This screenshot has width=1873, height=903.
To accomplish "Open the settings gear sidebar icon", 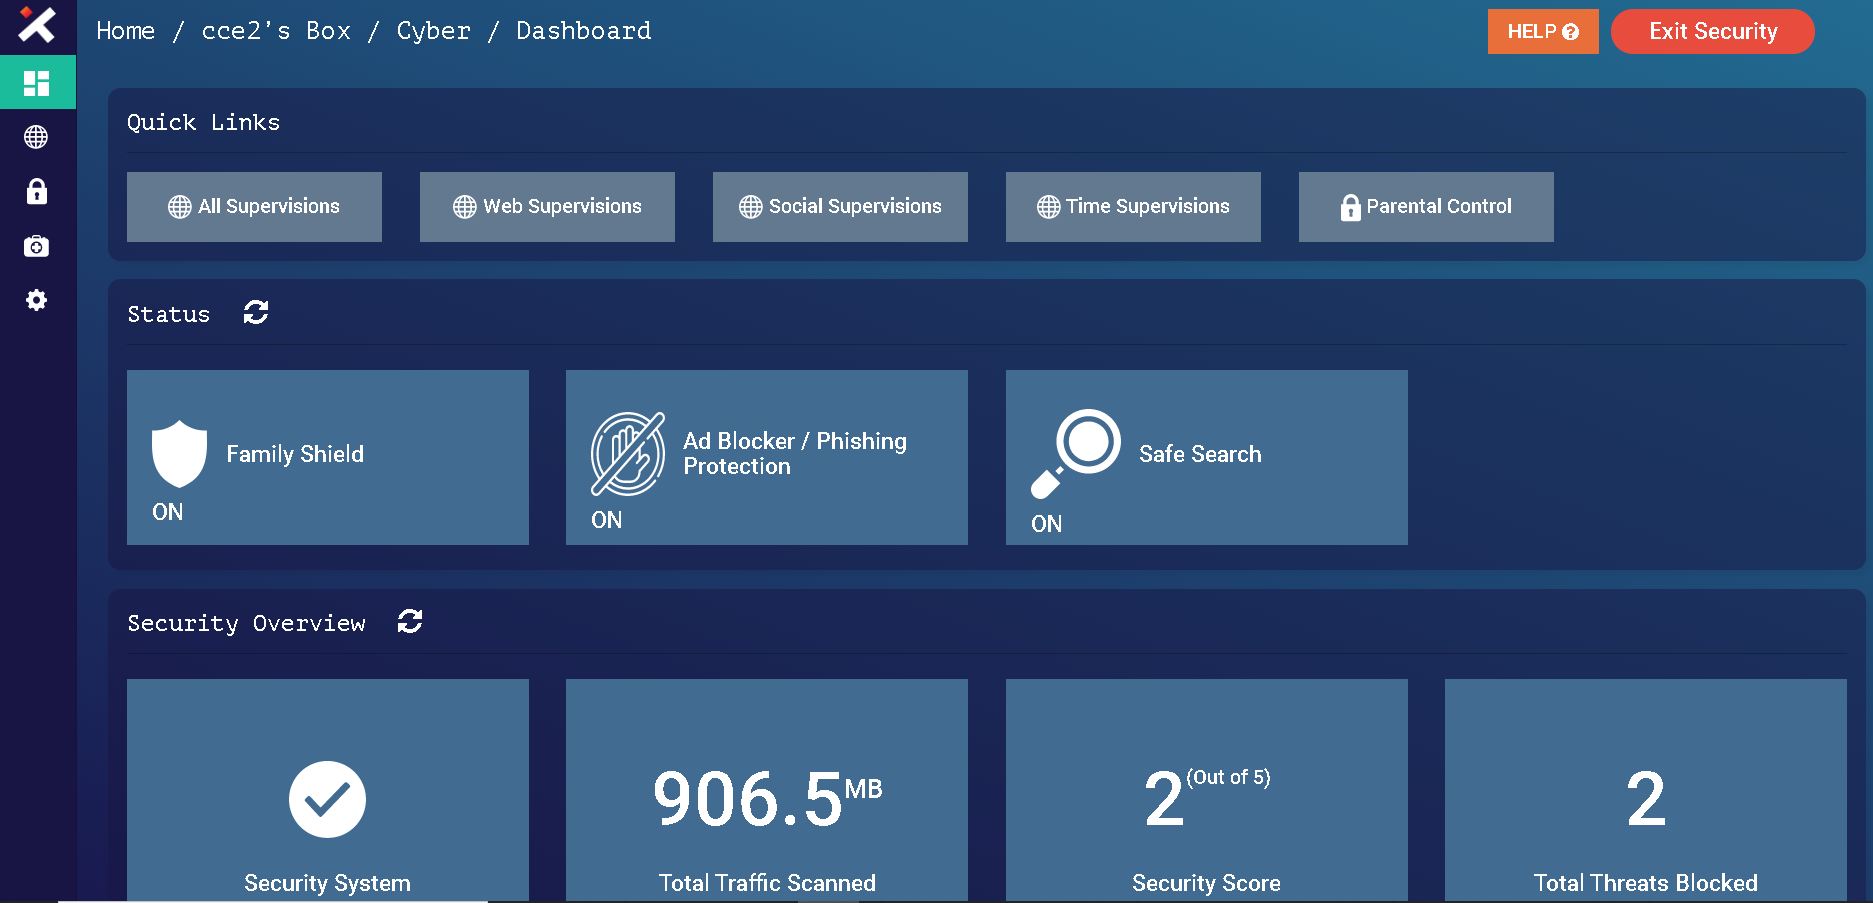I will tap(37, 300).
